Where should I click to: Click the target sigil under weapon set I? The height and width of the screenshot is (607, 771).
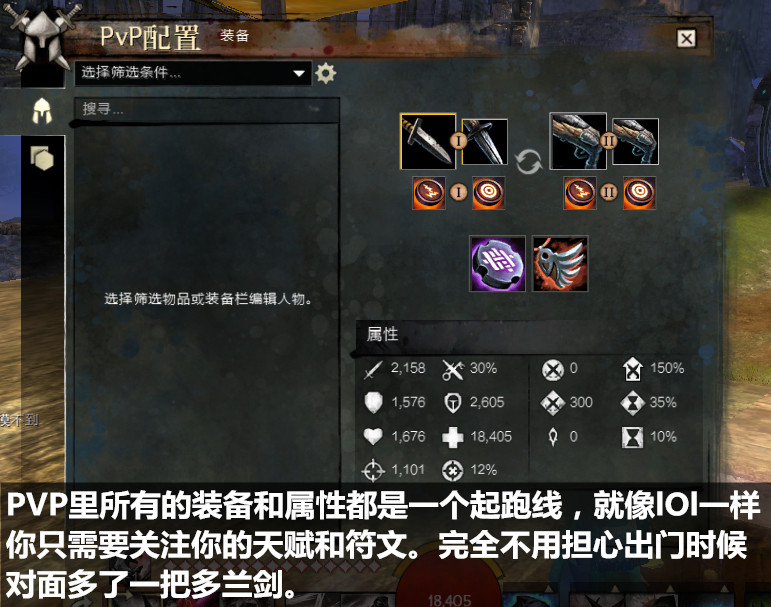(x=488, y=192)
